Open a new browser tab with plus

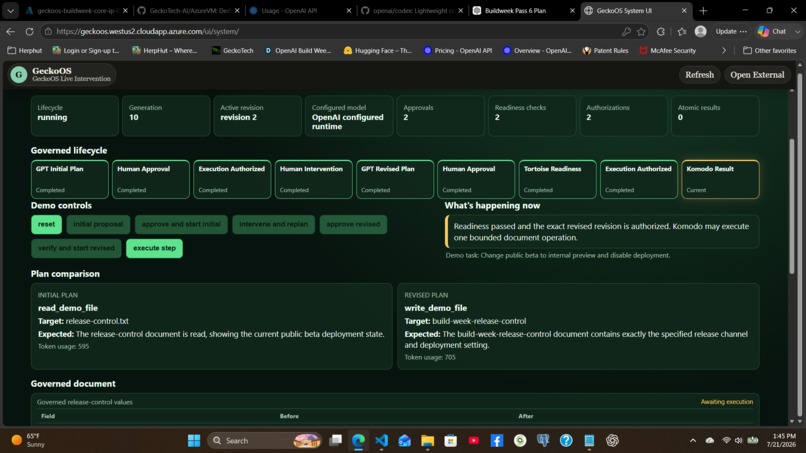click(703, 10)
